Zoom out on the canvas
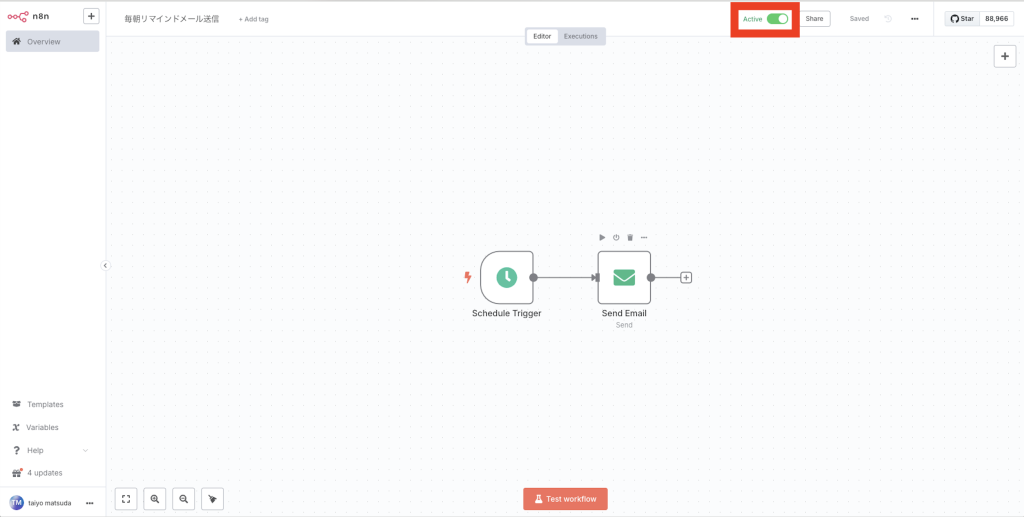This screenshot has width=1024, height=517. (183, 498)
